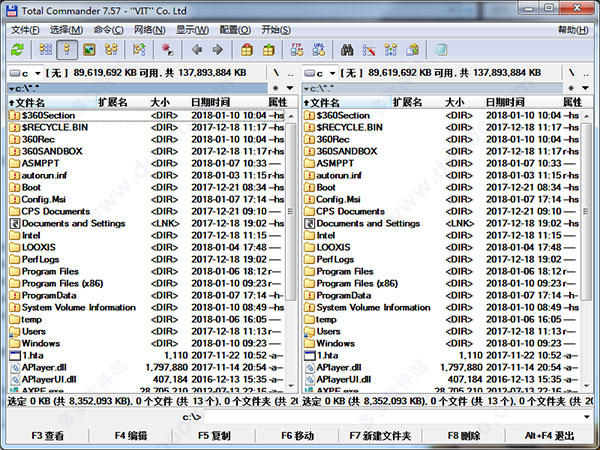This screenshot has width=600, height=450.
Task: Sort left panel by 大小 column header
Action: 160,102
